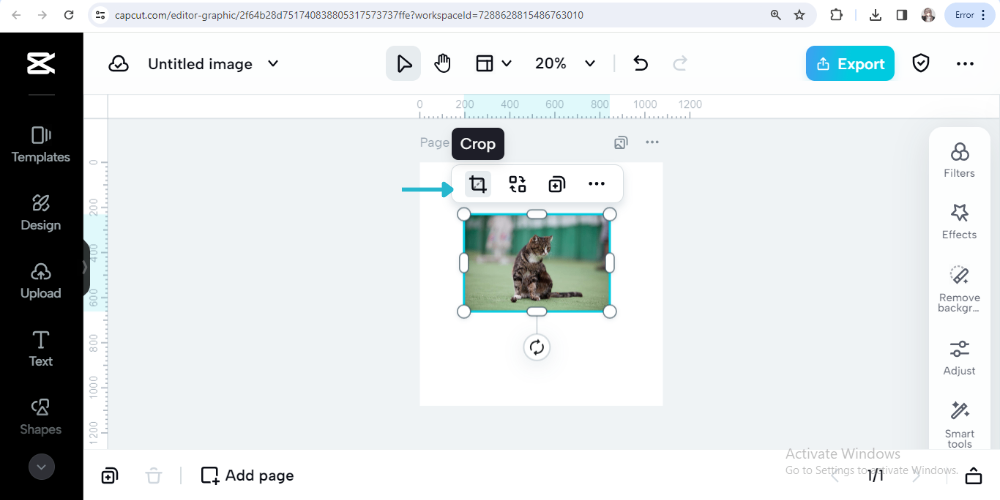Viewport: 1000px width, 500px height.
Task: Open the page more options menu
Action: coord(652,142)
